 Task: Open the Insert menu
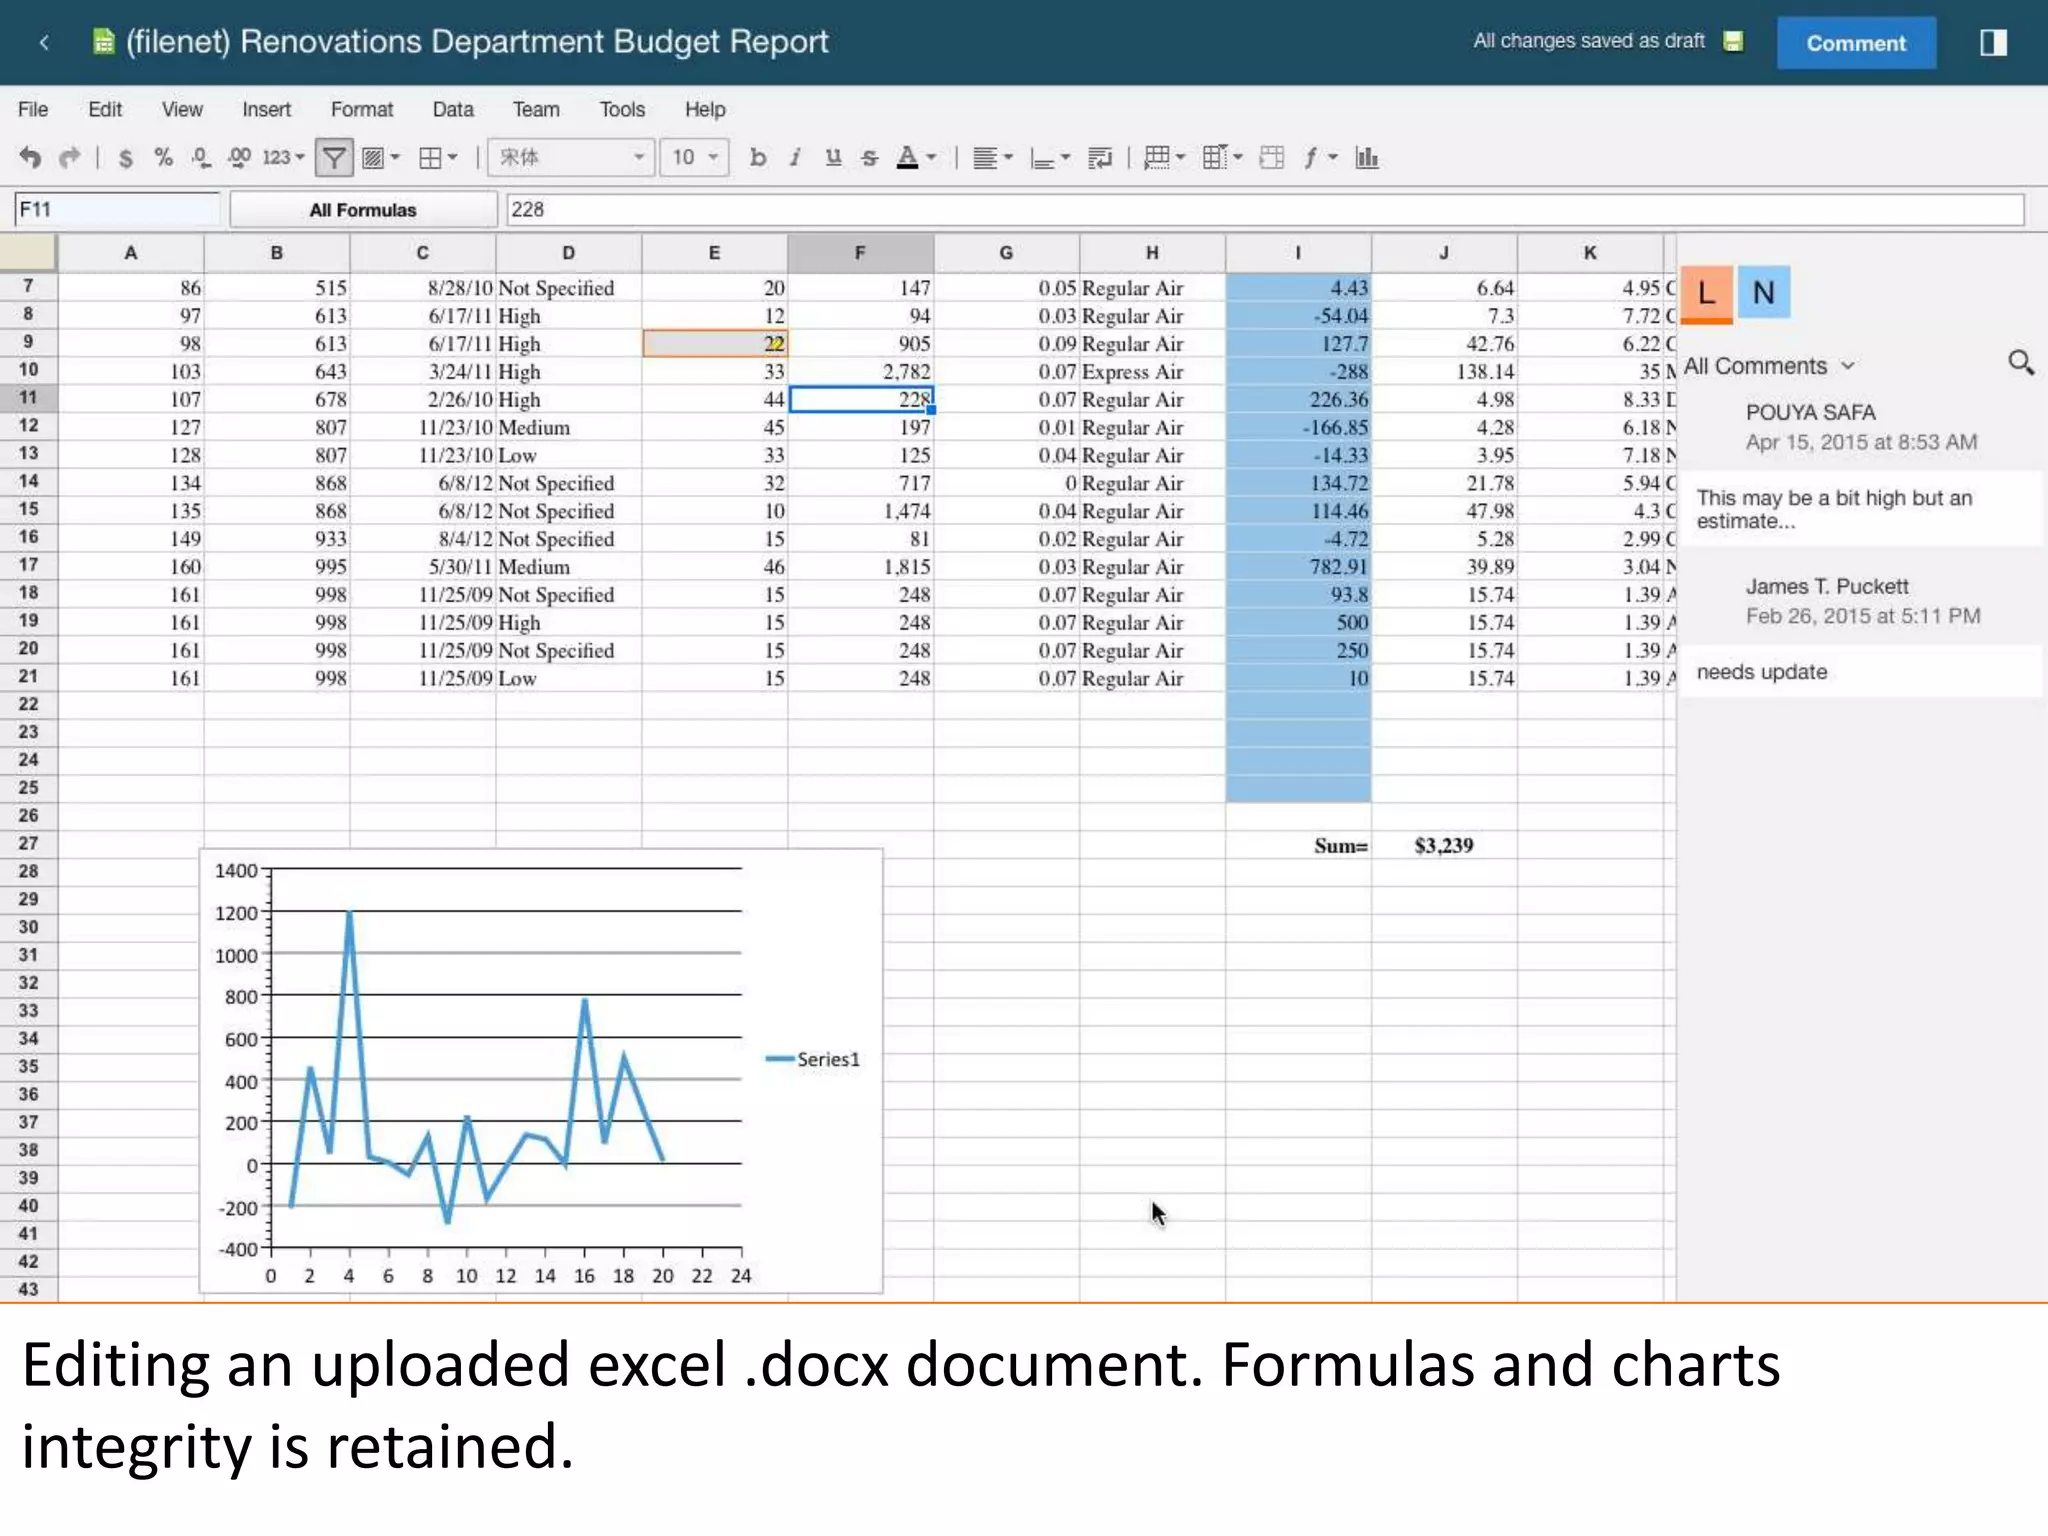click(266, 109)
